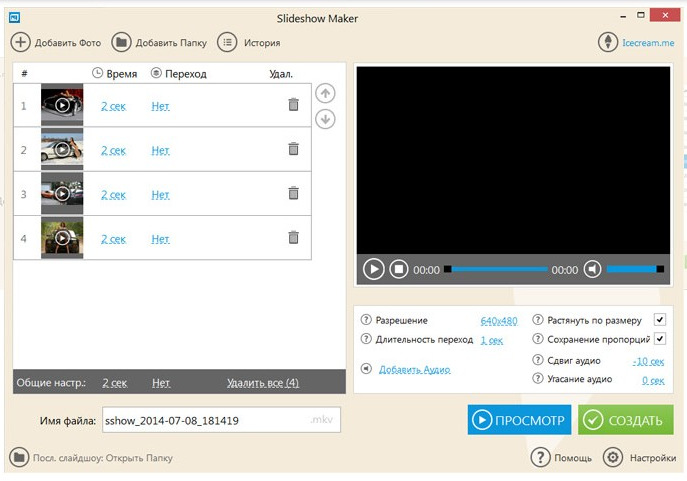This screenshot has width=687, height=481.
Task: Select slide 4 thumbnail
Action: pyautogui.click(x=62, y=237)
